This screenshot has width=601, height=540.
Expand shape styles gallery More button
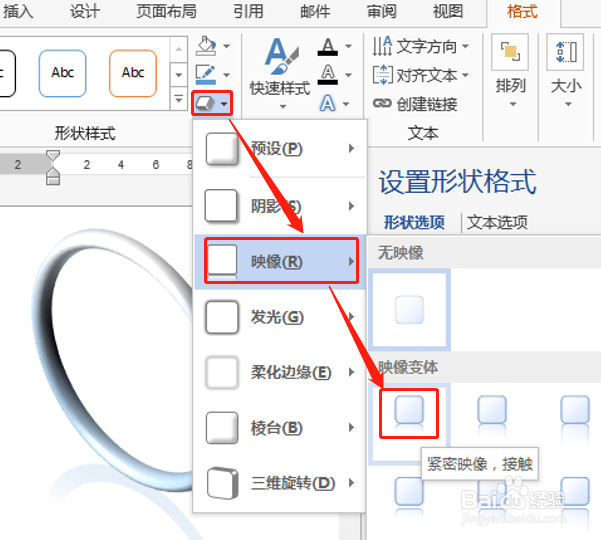coord(179,99)
